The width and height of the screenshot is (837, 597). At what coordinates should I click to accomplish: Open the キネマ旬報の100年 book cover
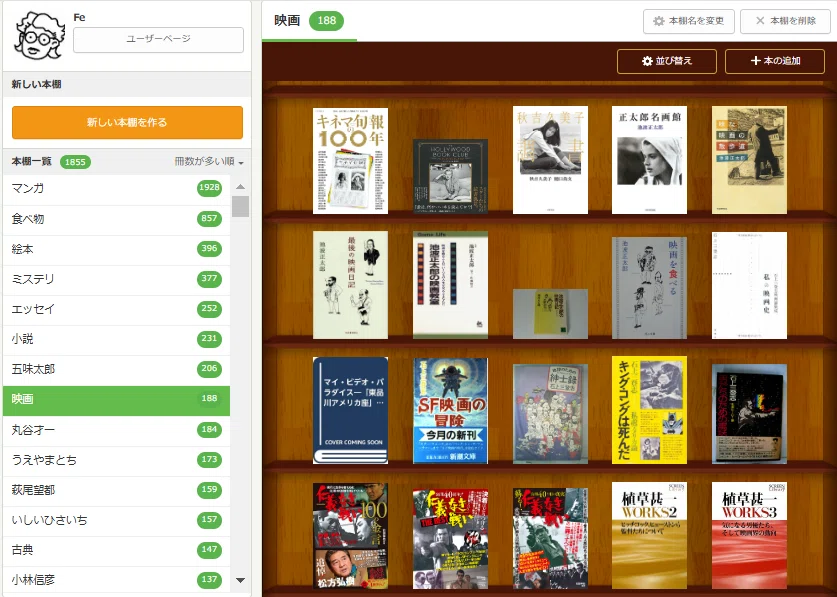tap(350, 161)
